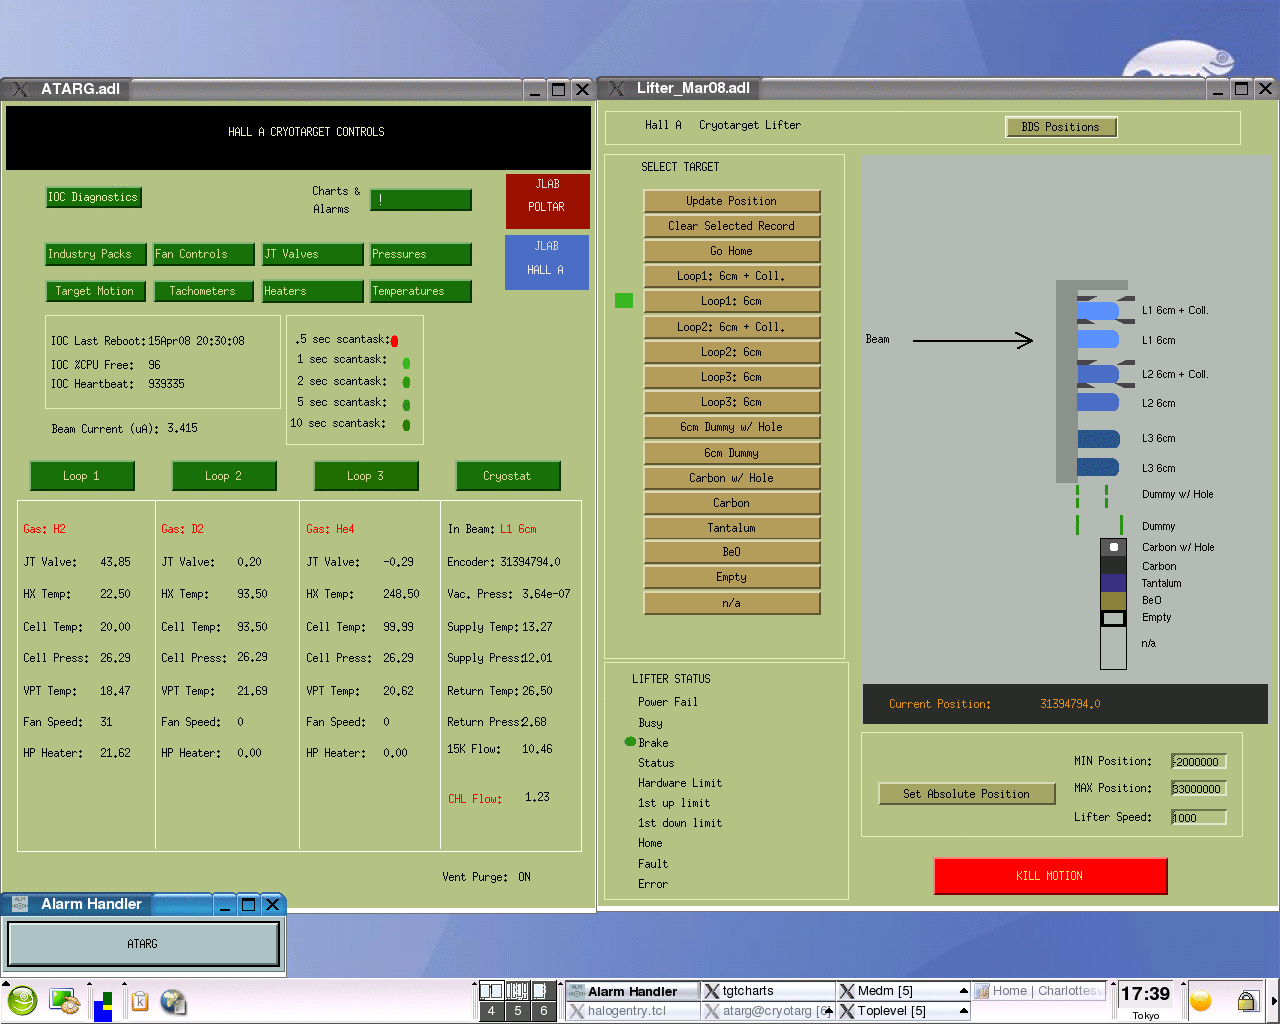Open IOC Diagnostics
Screen dimensions: 1280x1024
point(94,197)
